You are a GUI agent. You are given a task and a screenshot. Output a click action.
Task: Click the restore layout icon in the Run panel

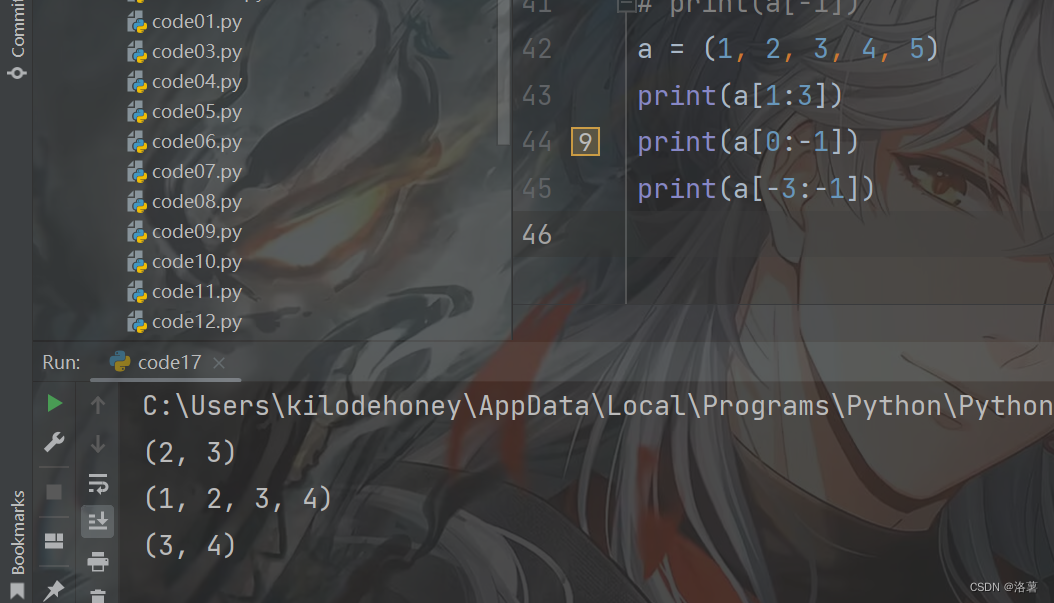(54, 541)
